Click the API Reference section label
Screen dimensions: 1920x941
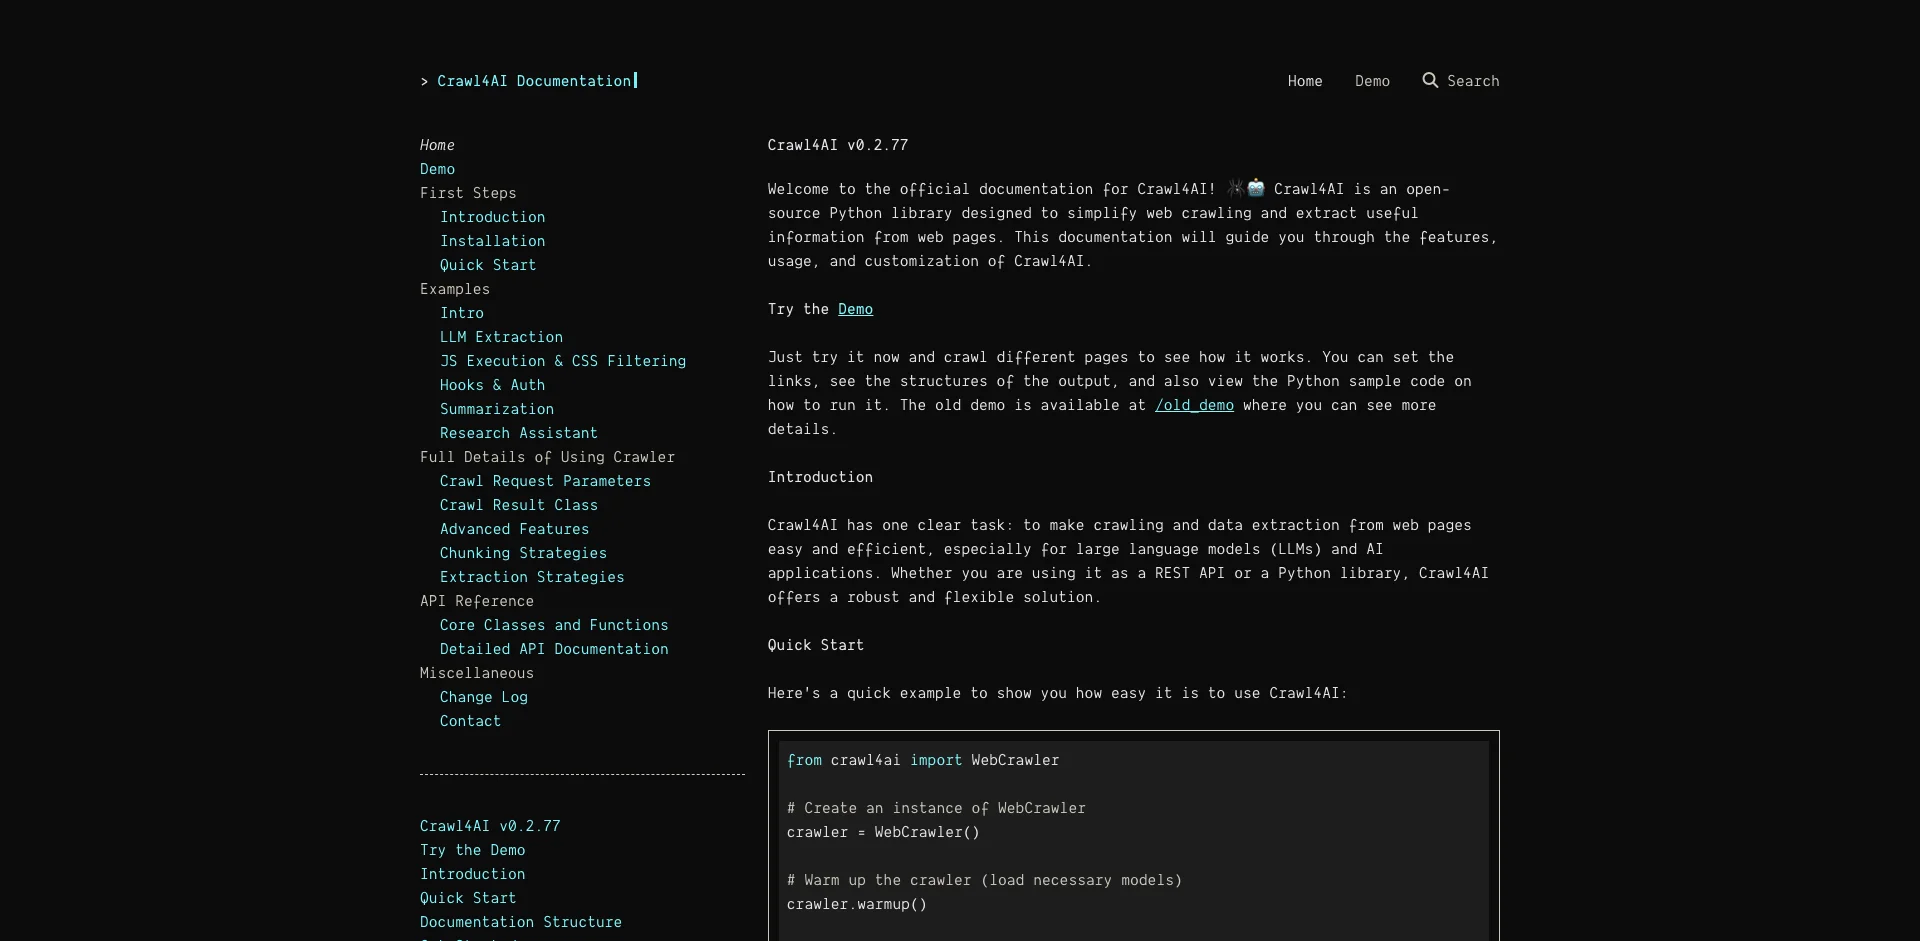(477, 601)
